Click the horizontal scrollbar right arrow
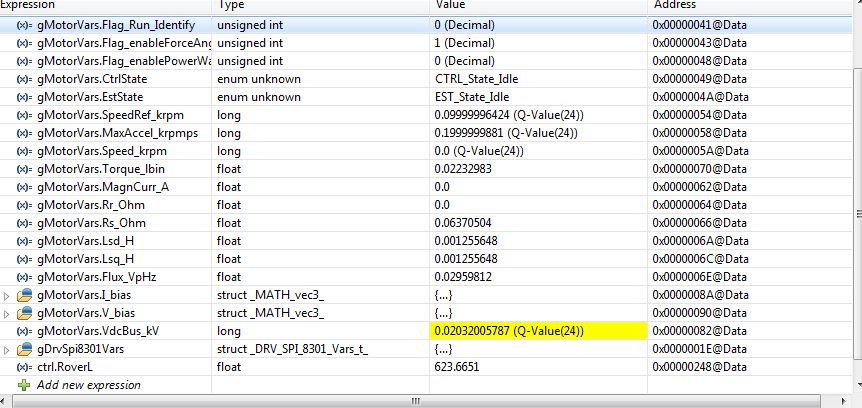The height and width of the screenshot is (408, 862). [844, 401]
